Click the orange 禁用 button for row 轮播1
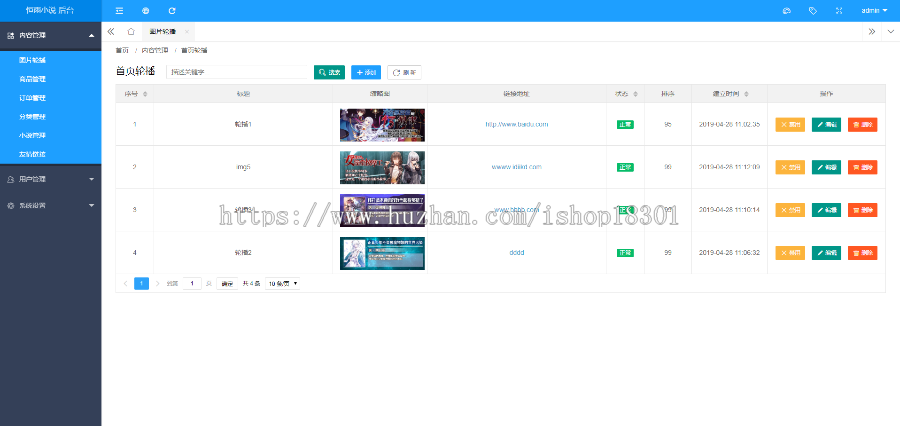900x426 pixels. pyautogui.click(x=790, y=125)
